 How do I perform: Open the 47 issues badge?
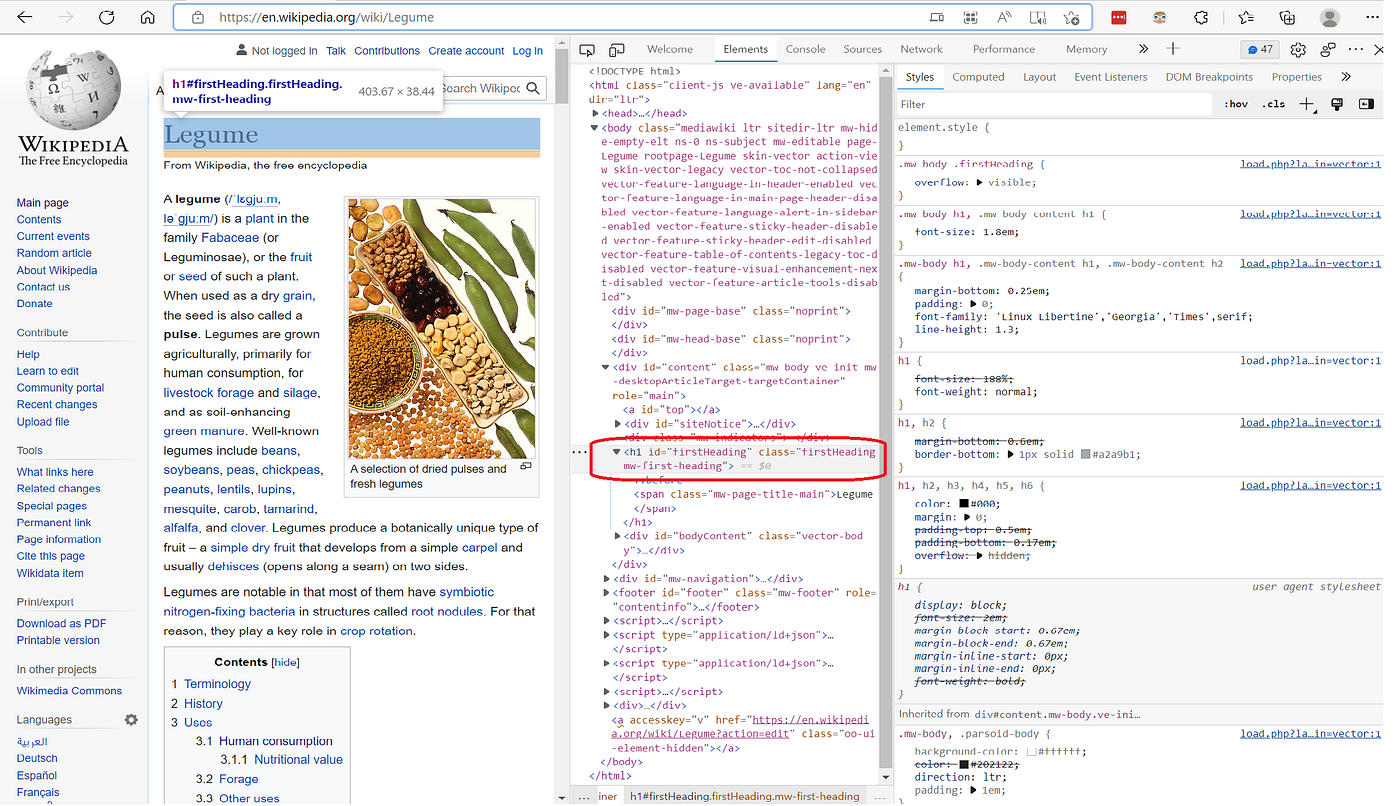(1260, 49)
